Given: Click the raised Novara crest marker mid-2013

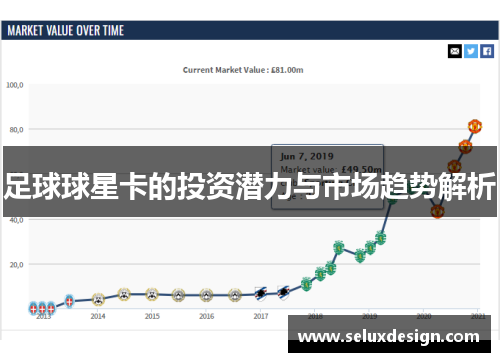Looking at the screenshot, I should tap(69, 301).
